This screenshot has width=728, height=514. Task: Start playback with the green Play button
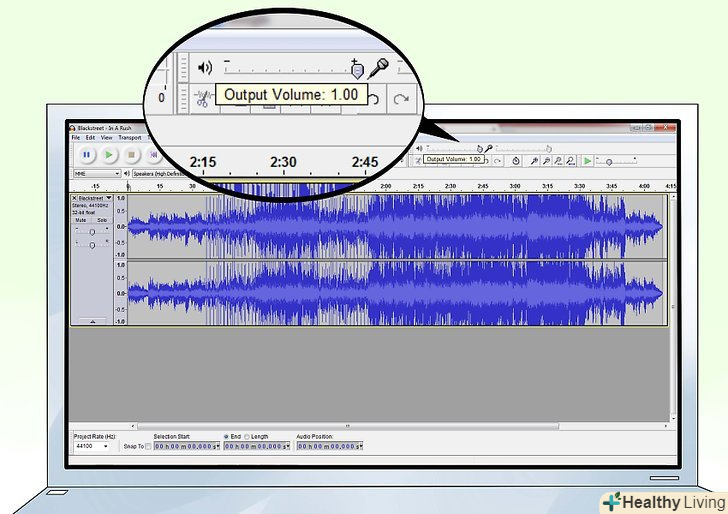tap(109, 155)
